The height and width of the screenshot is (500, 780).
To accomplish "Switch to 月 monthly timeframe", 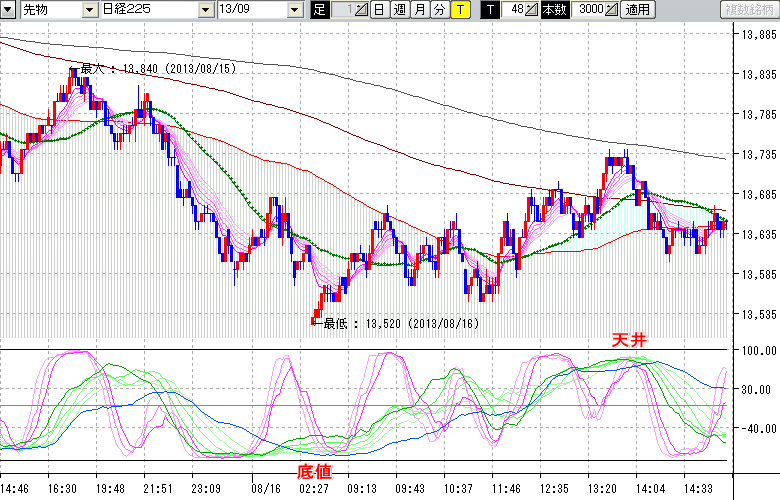I will [420, 10].
